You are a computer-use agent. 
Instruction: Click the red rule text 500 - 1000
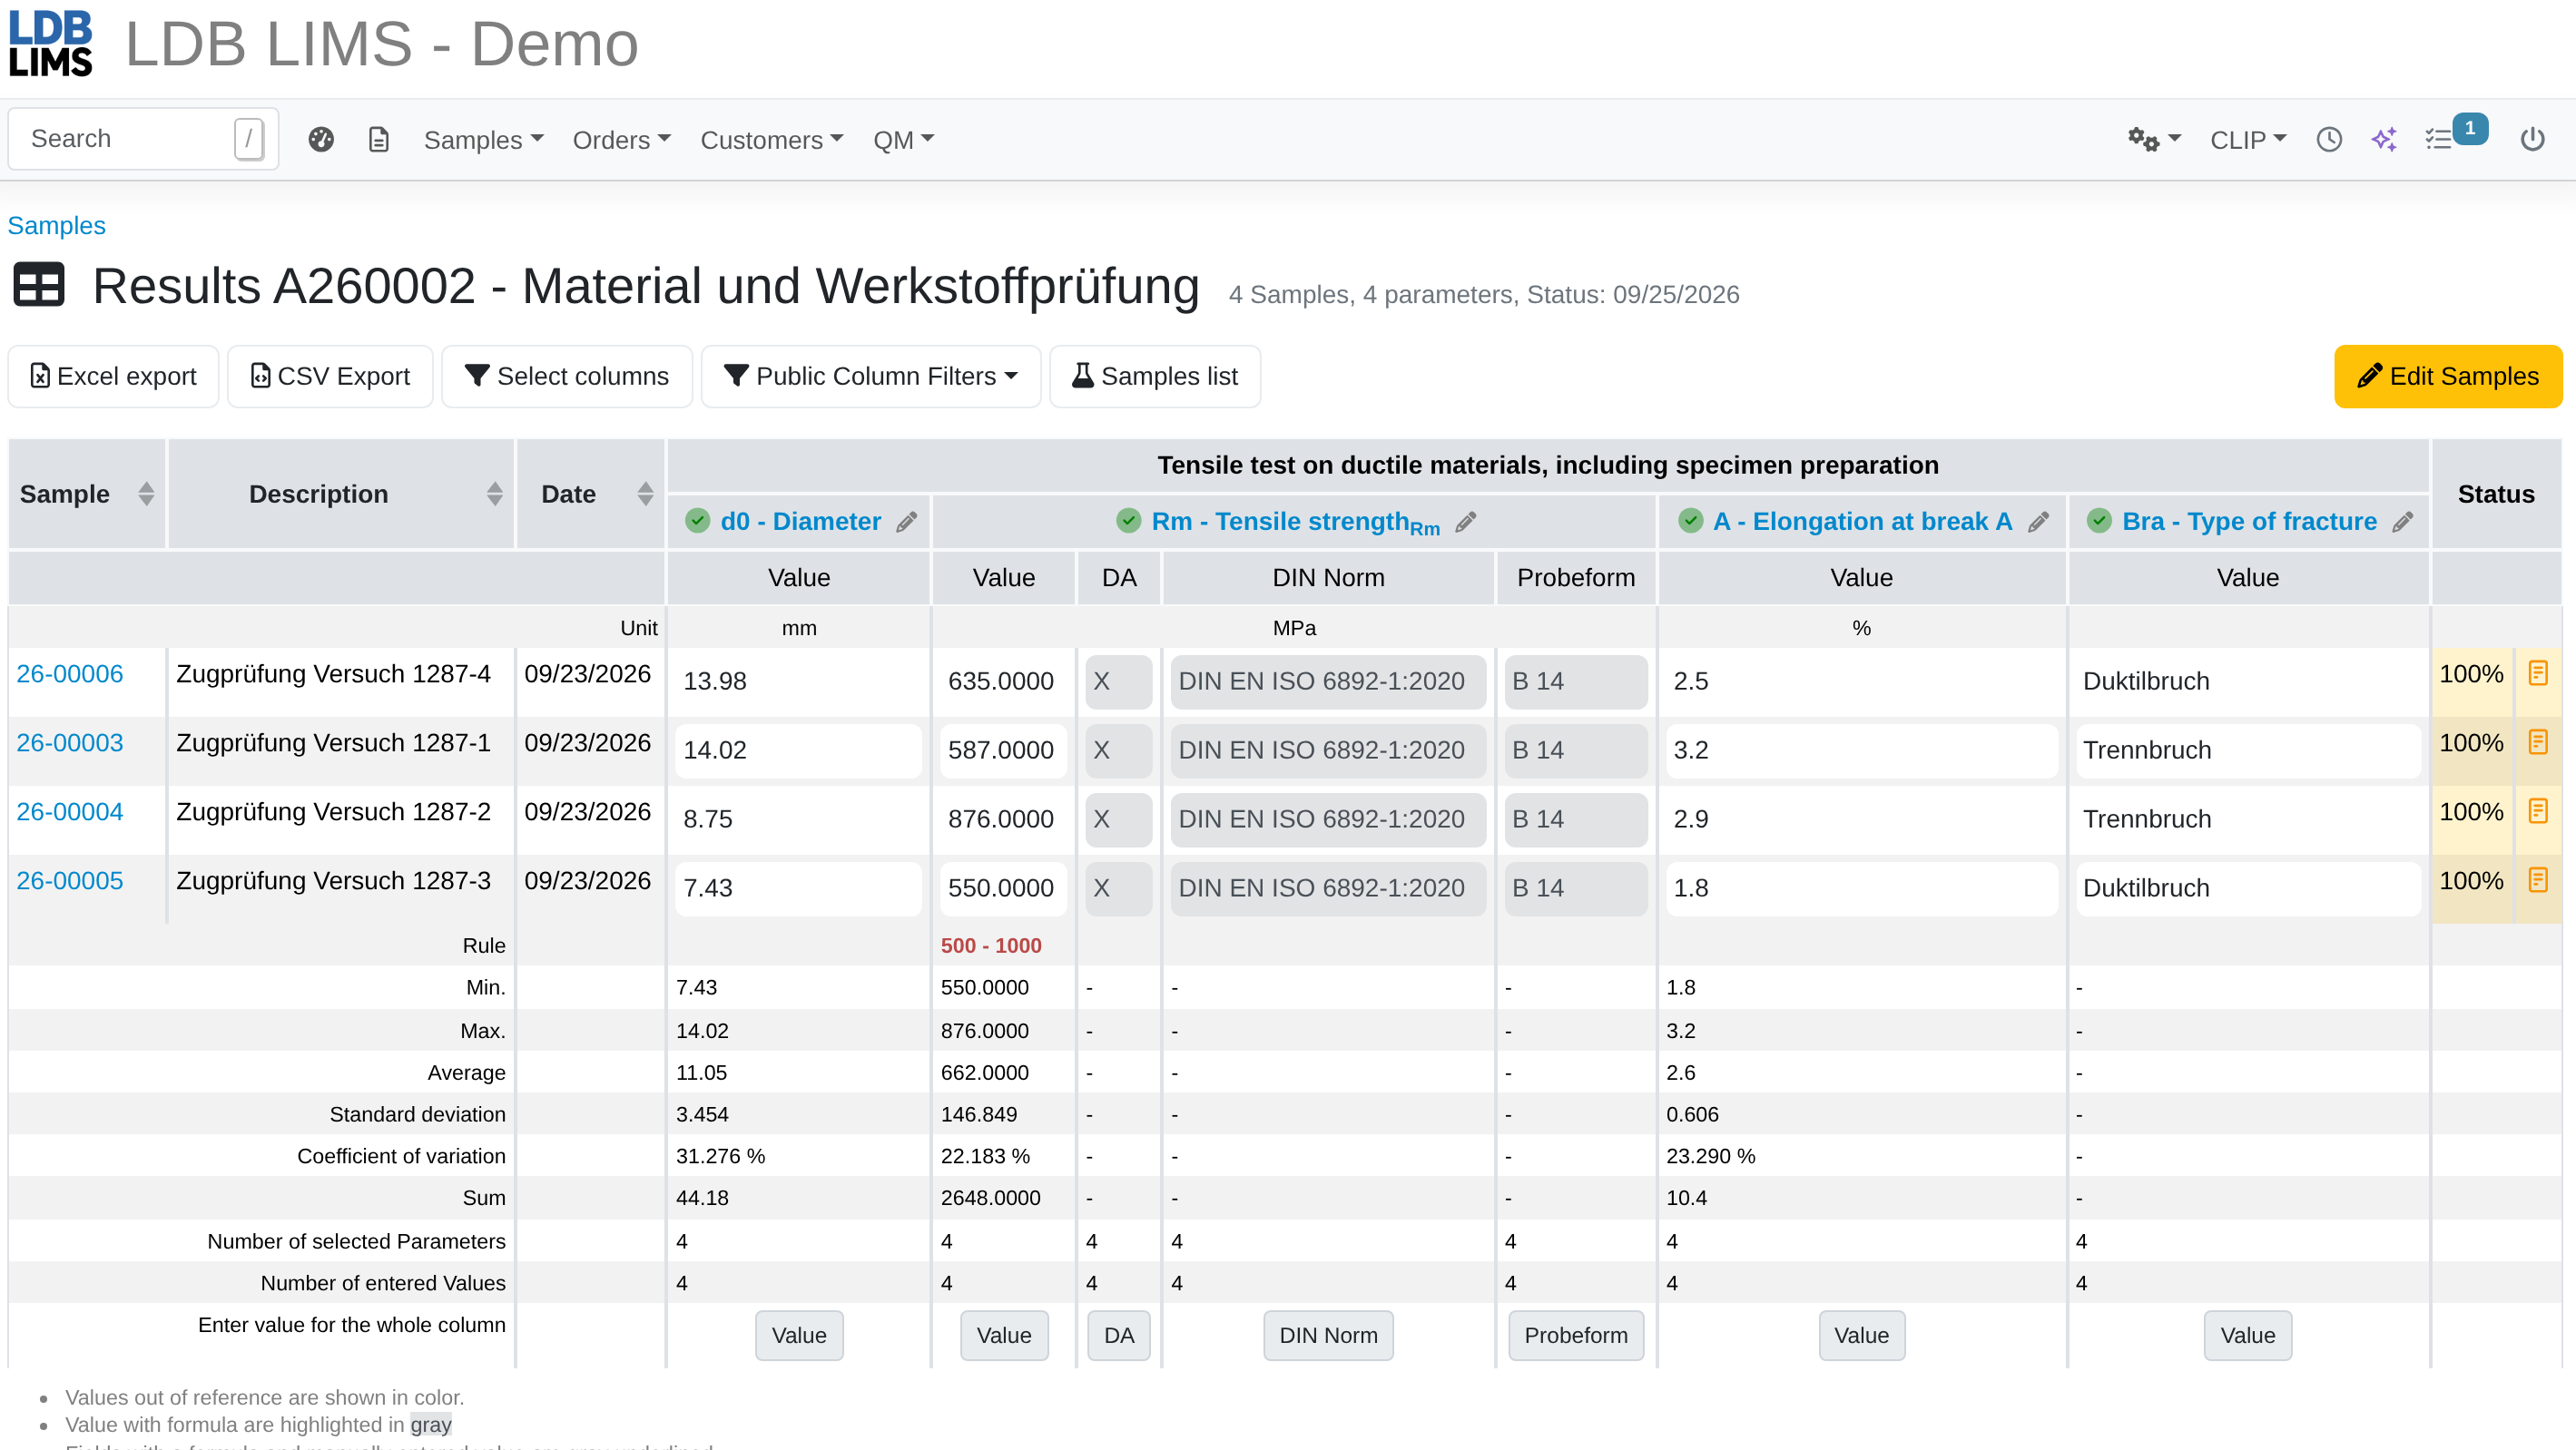pos(991,946)
